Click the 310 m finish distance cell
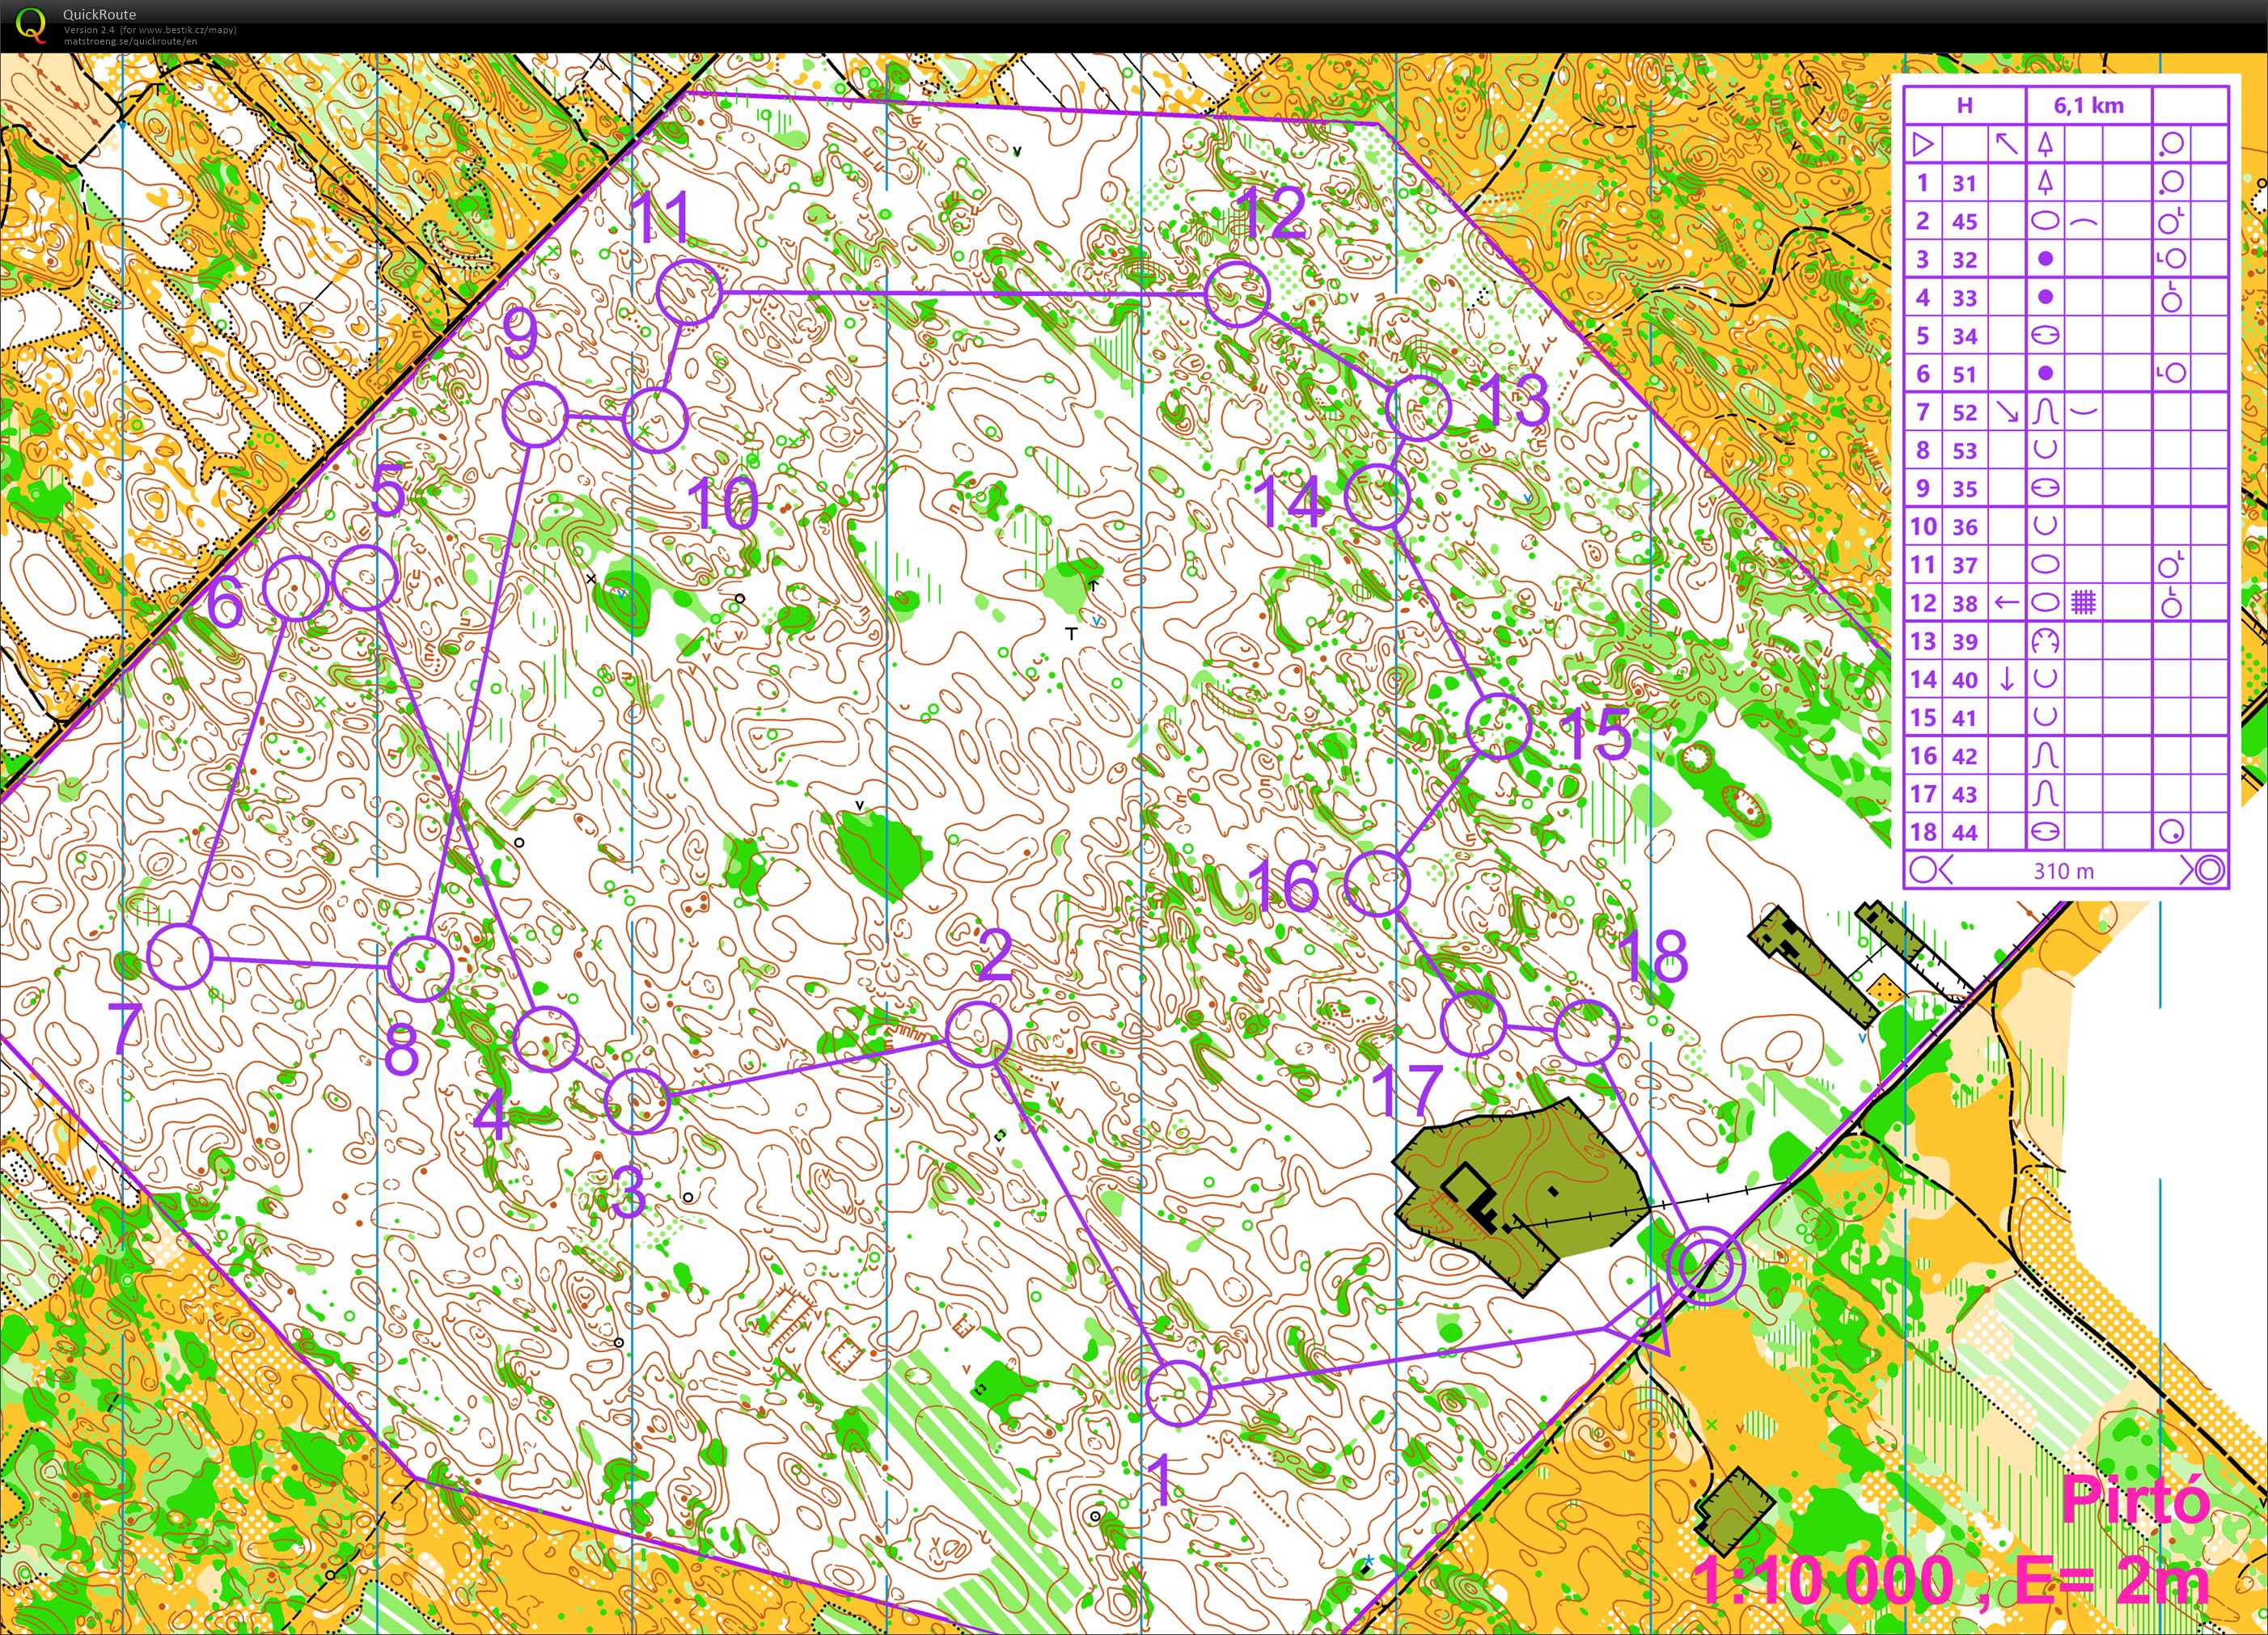Viewport: 2268px width, 1635px height. [2063, 870]
